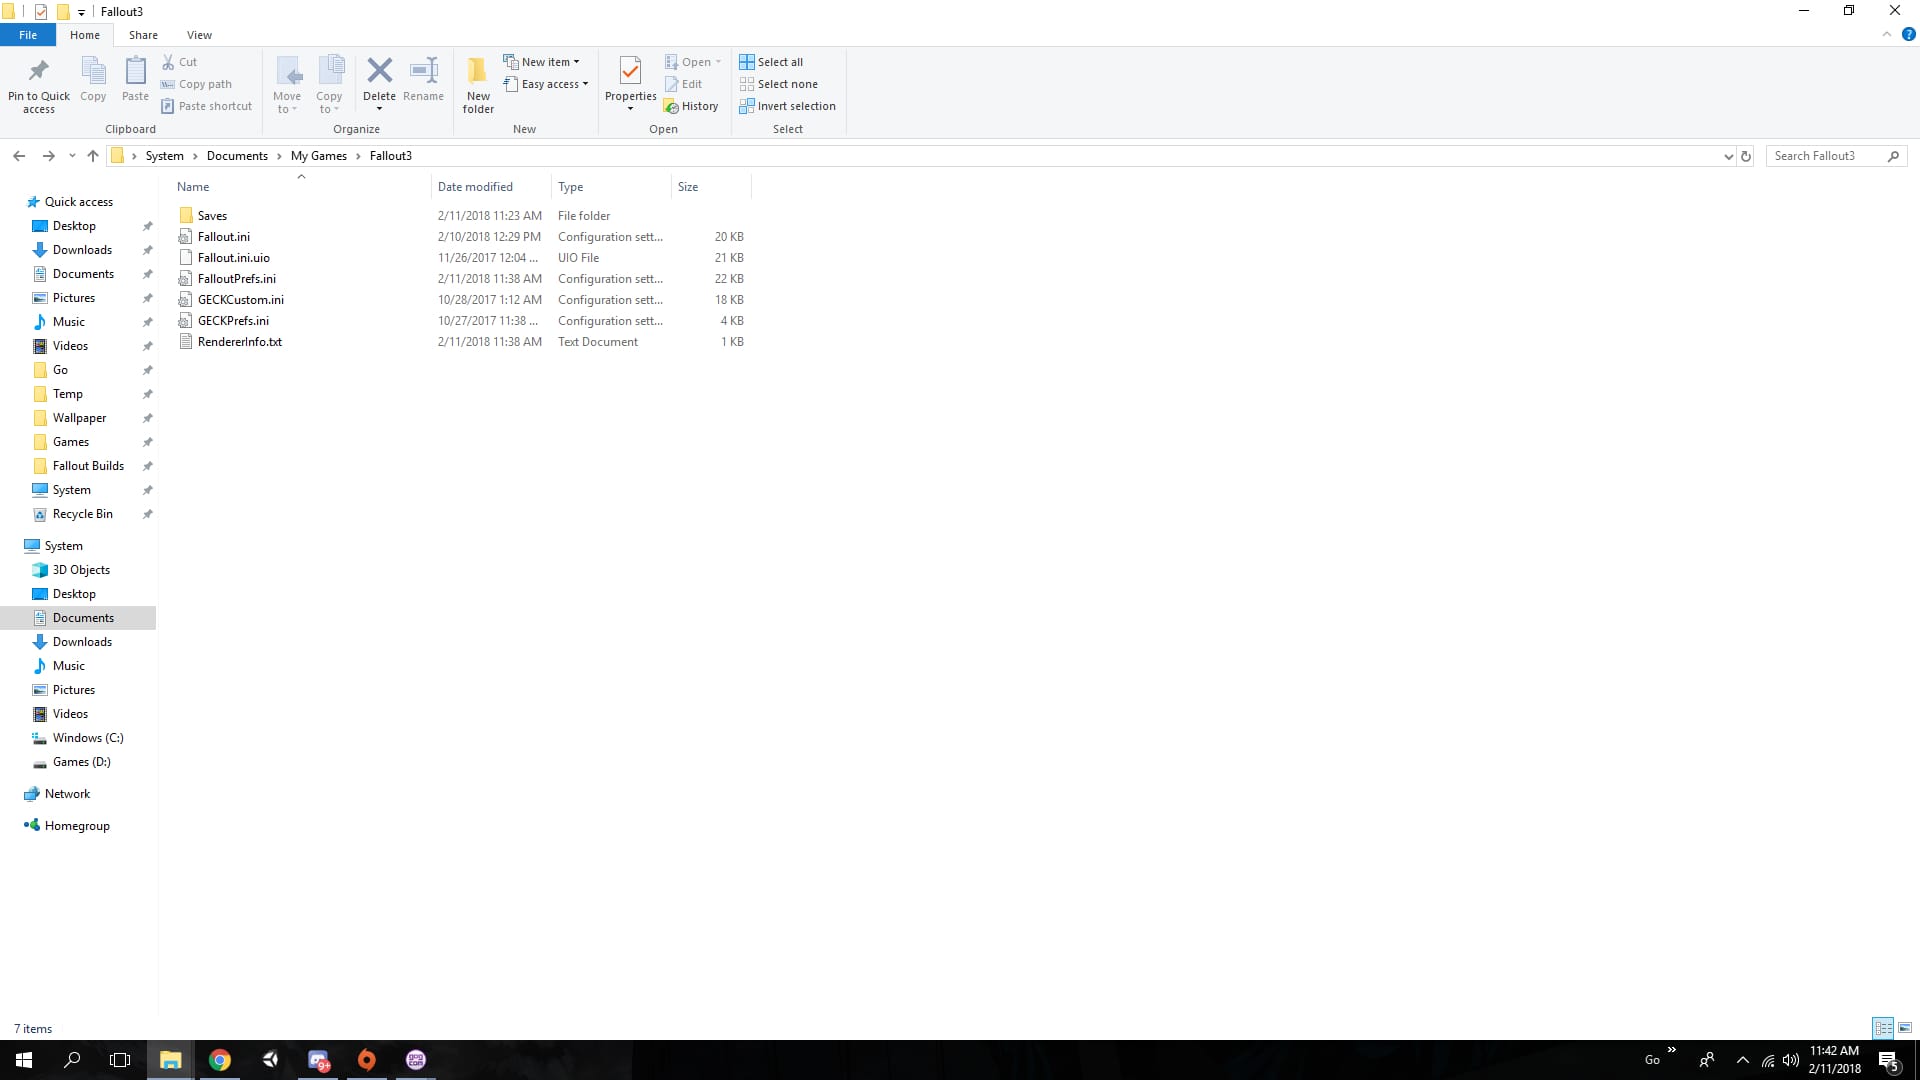Open Google Chrome from taskbar
The image size is (1920, 1080).
coord(220,1060)
